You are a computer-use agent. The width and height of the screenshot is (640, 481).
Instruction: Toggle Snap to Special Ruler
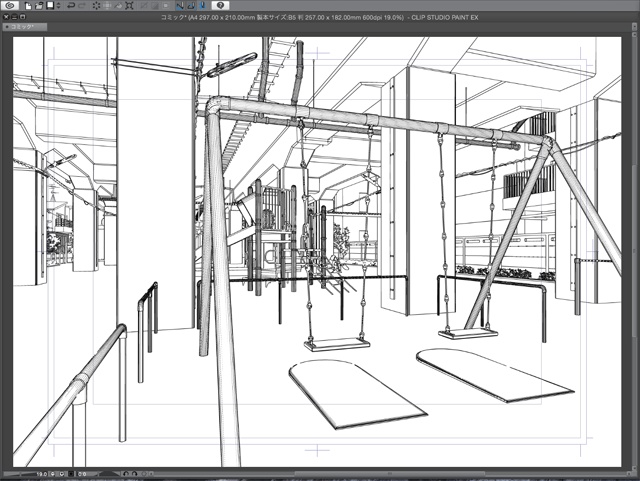pos(191,6)
